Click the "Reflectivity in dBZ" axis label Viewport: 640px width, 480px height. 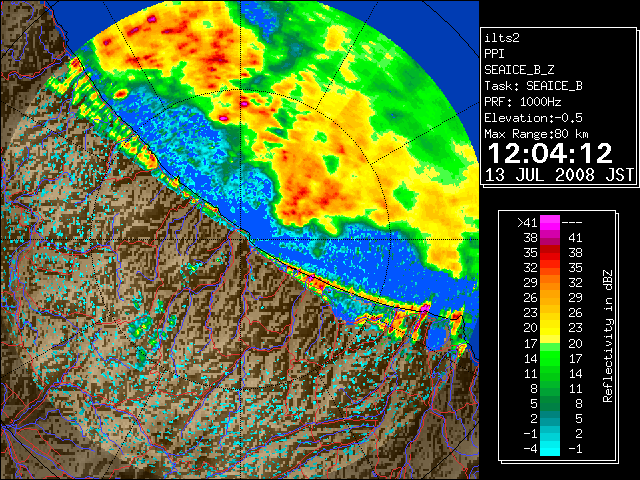click(608, 336)
